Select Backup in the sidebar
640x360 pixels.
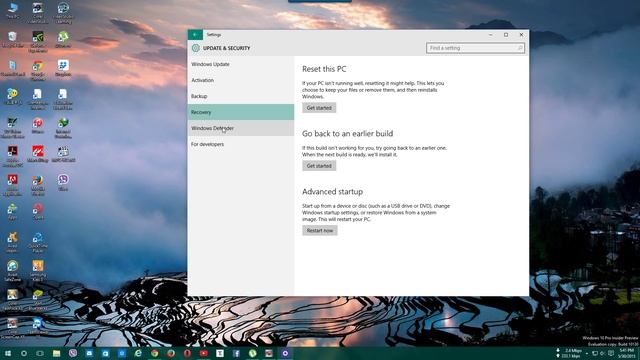241,96
